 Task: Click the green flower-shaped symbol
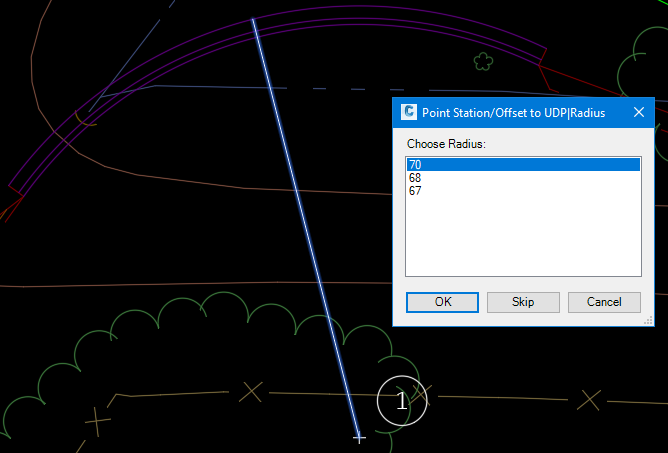[x=483, y=62]
